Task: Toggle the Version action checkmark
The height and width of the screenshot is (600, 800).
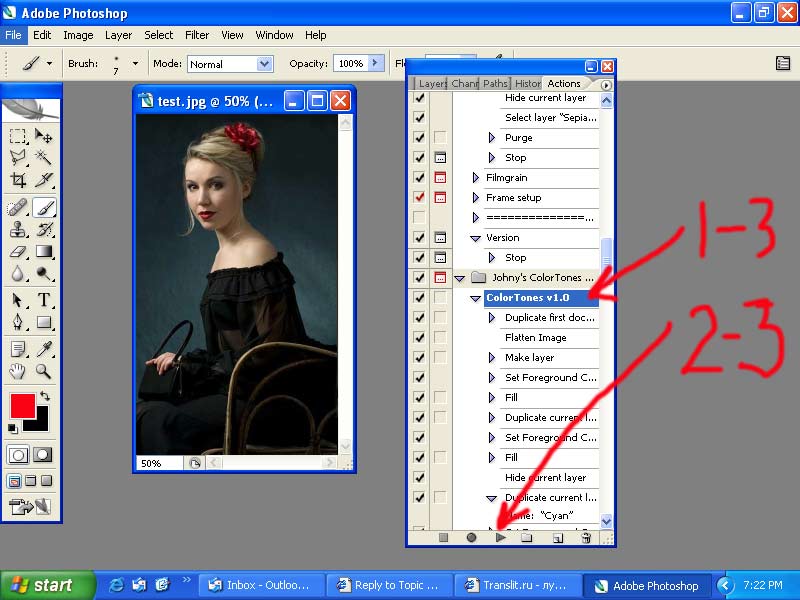Action: [419, 237]
